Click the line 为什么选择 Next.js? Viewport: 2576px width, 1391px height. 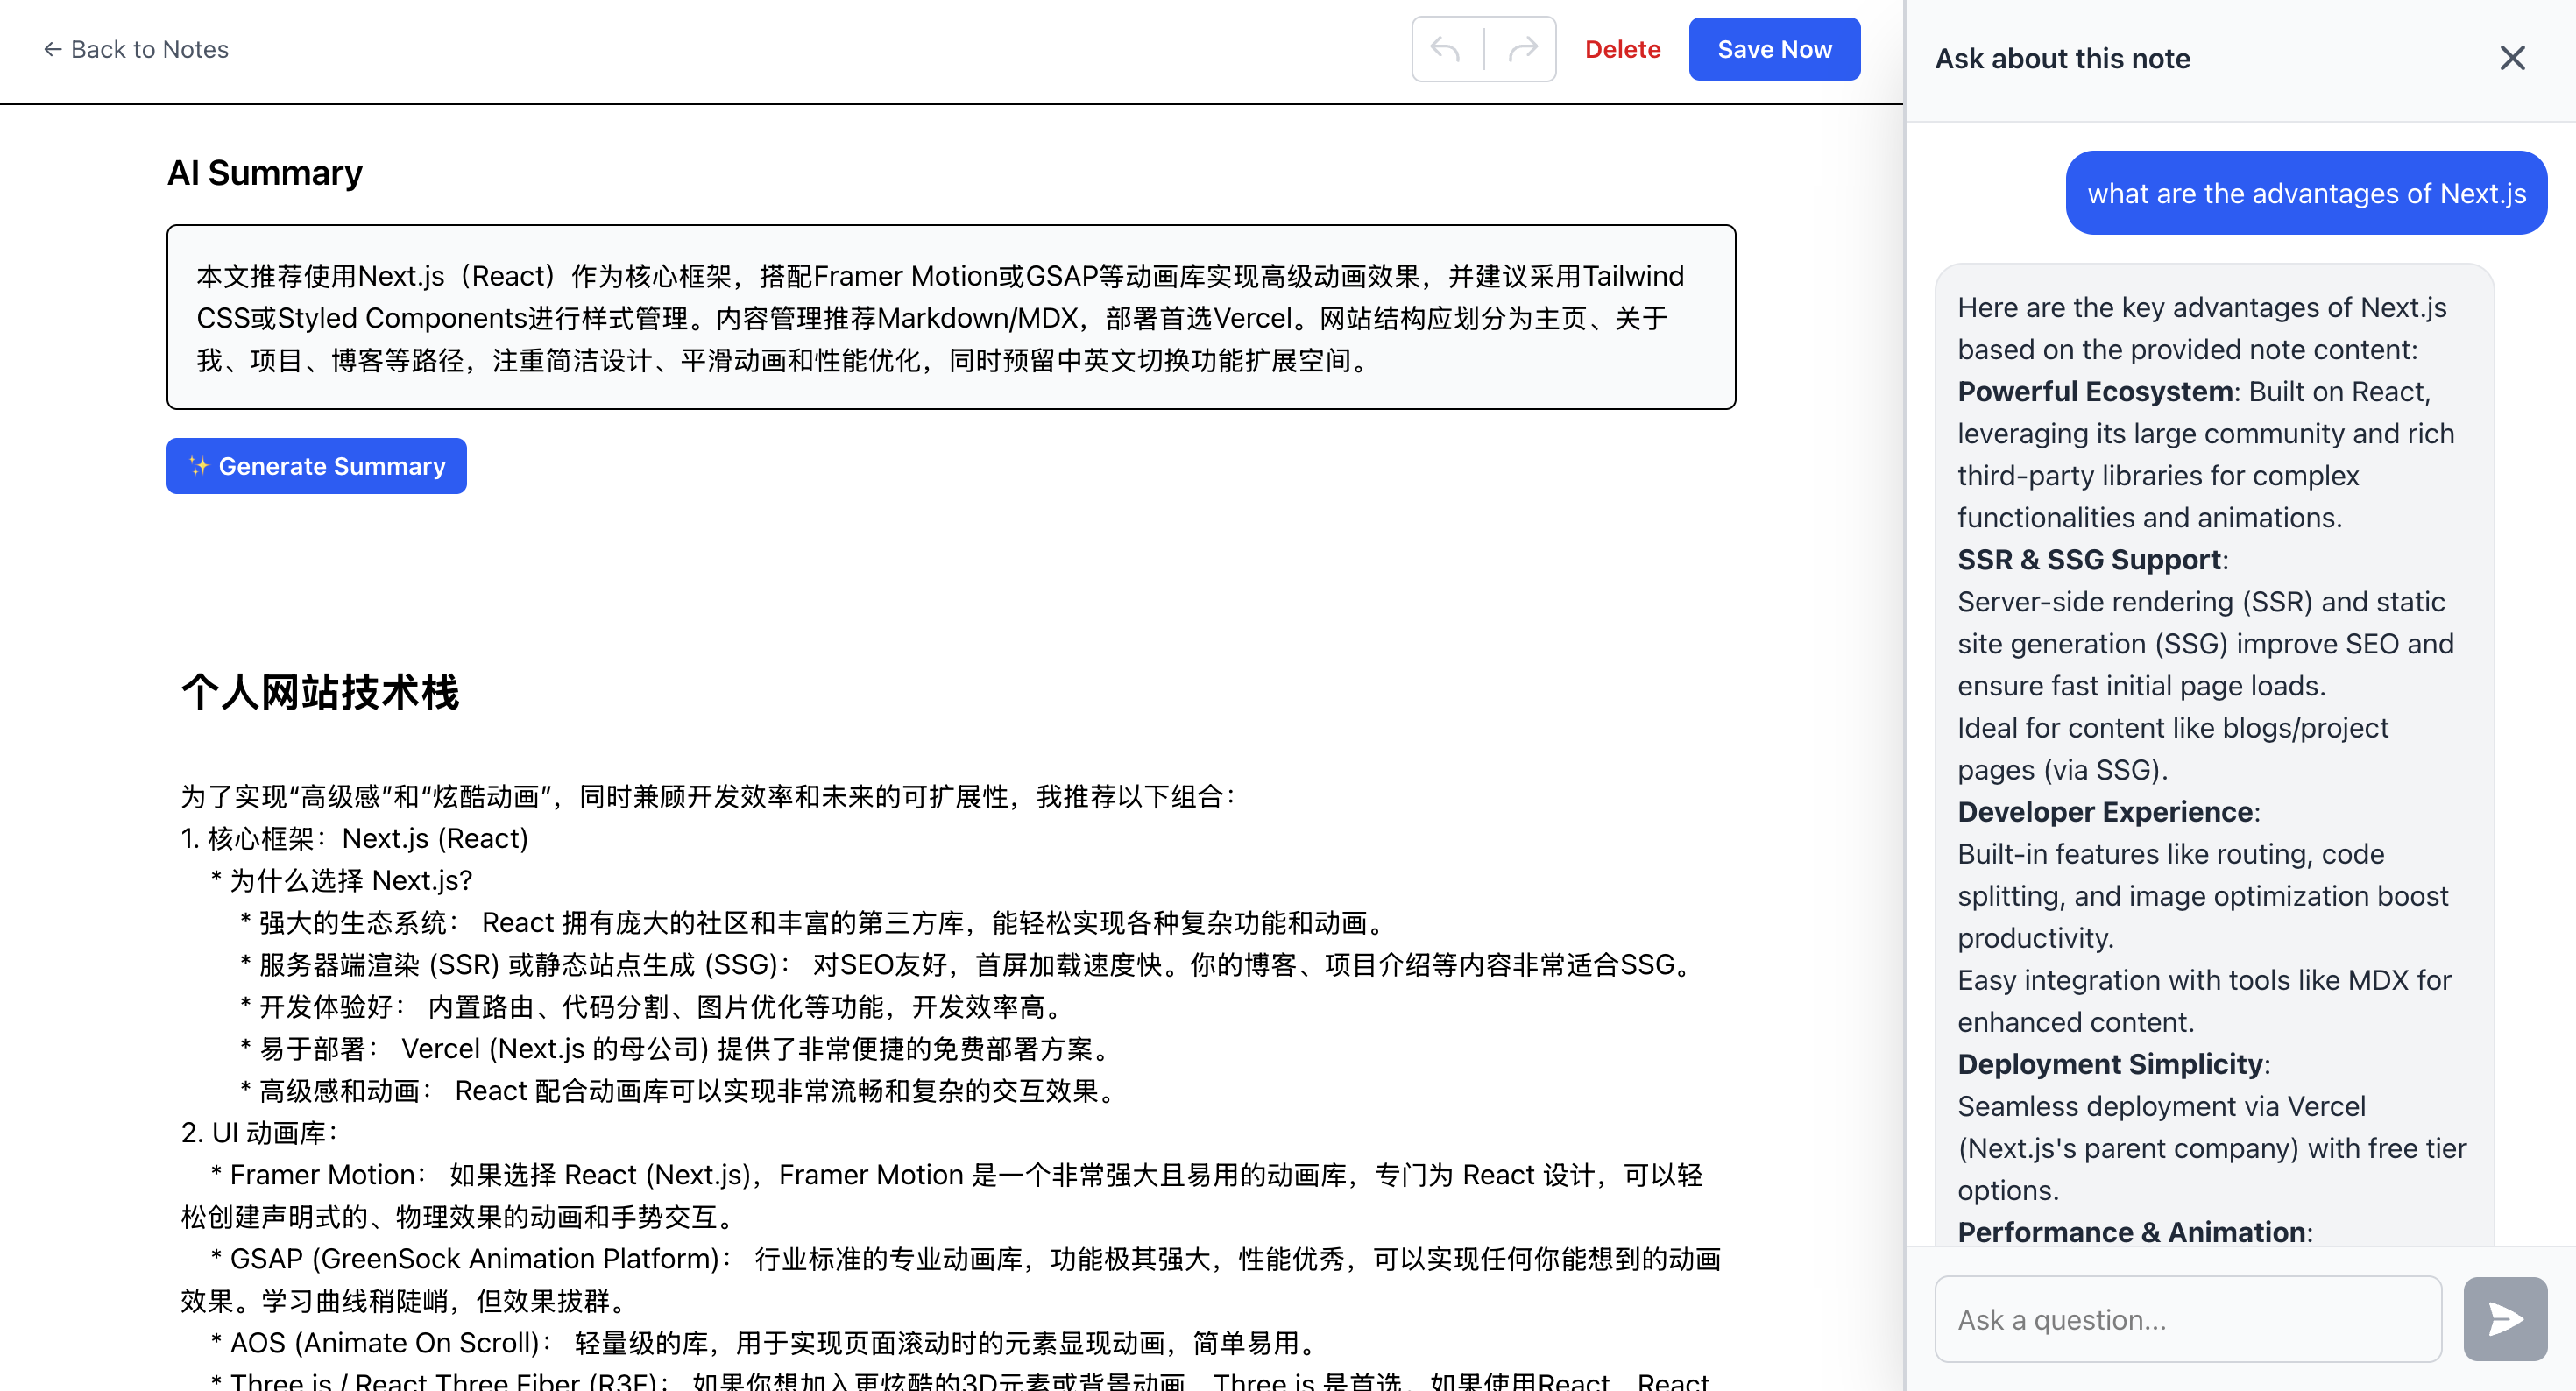pyautogui.click(x=340, y=880)
